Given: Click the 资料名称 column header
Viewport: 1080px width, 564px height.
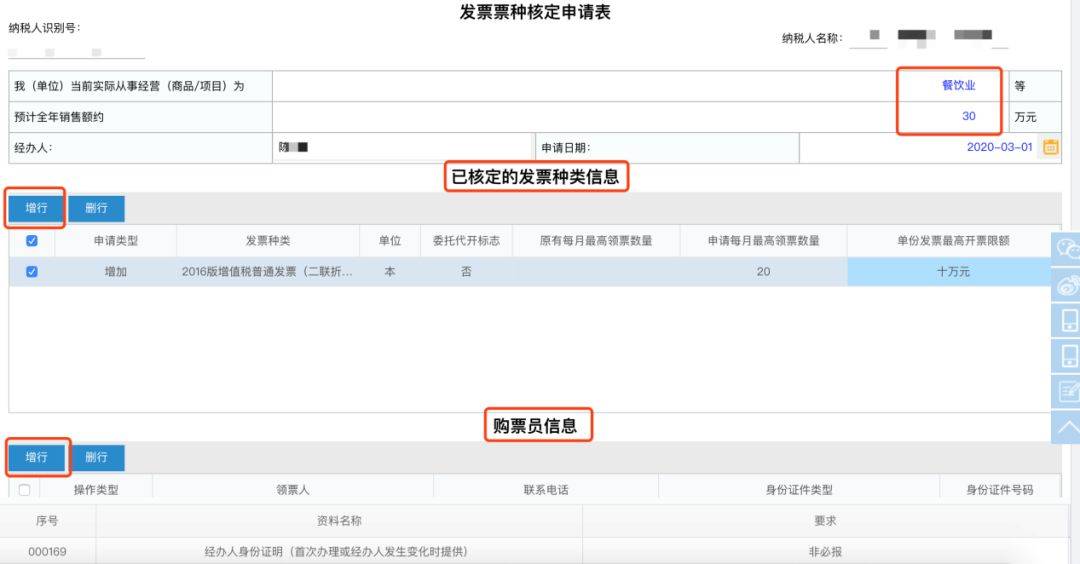Looking at the screenshot, I should click(338, 521).
